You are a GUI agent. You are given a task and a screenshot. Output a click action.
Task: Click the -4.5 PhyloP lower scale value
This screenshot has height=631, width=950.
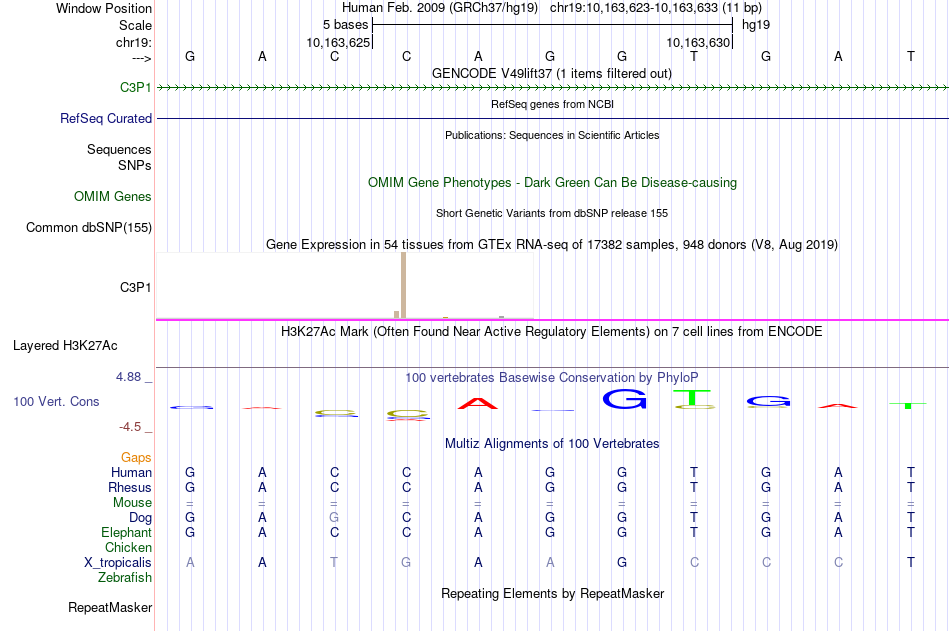(130, 427)
